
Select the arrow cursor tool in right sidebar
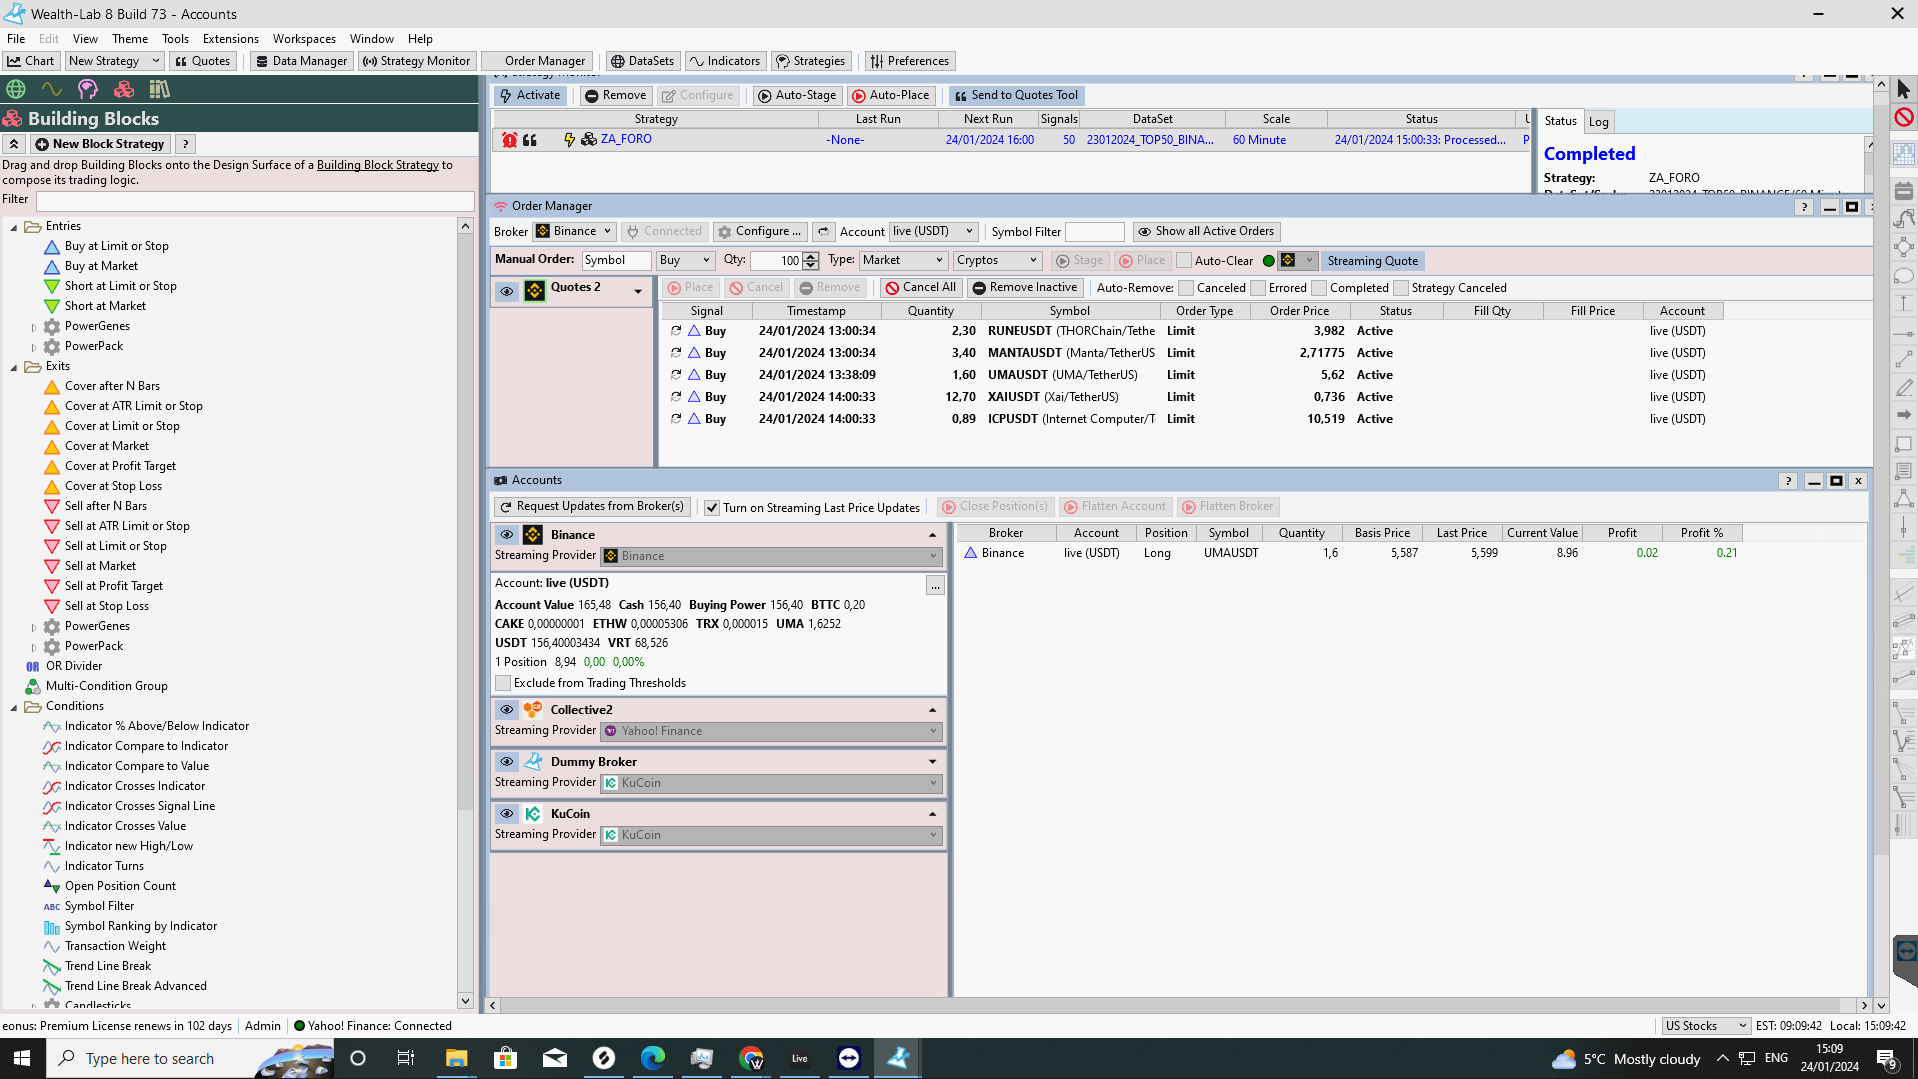point(1904,89)
